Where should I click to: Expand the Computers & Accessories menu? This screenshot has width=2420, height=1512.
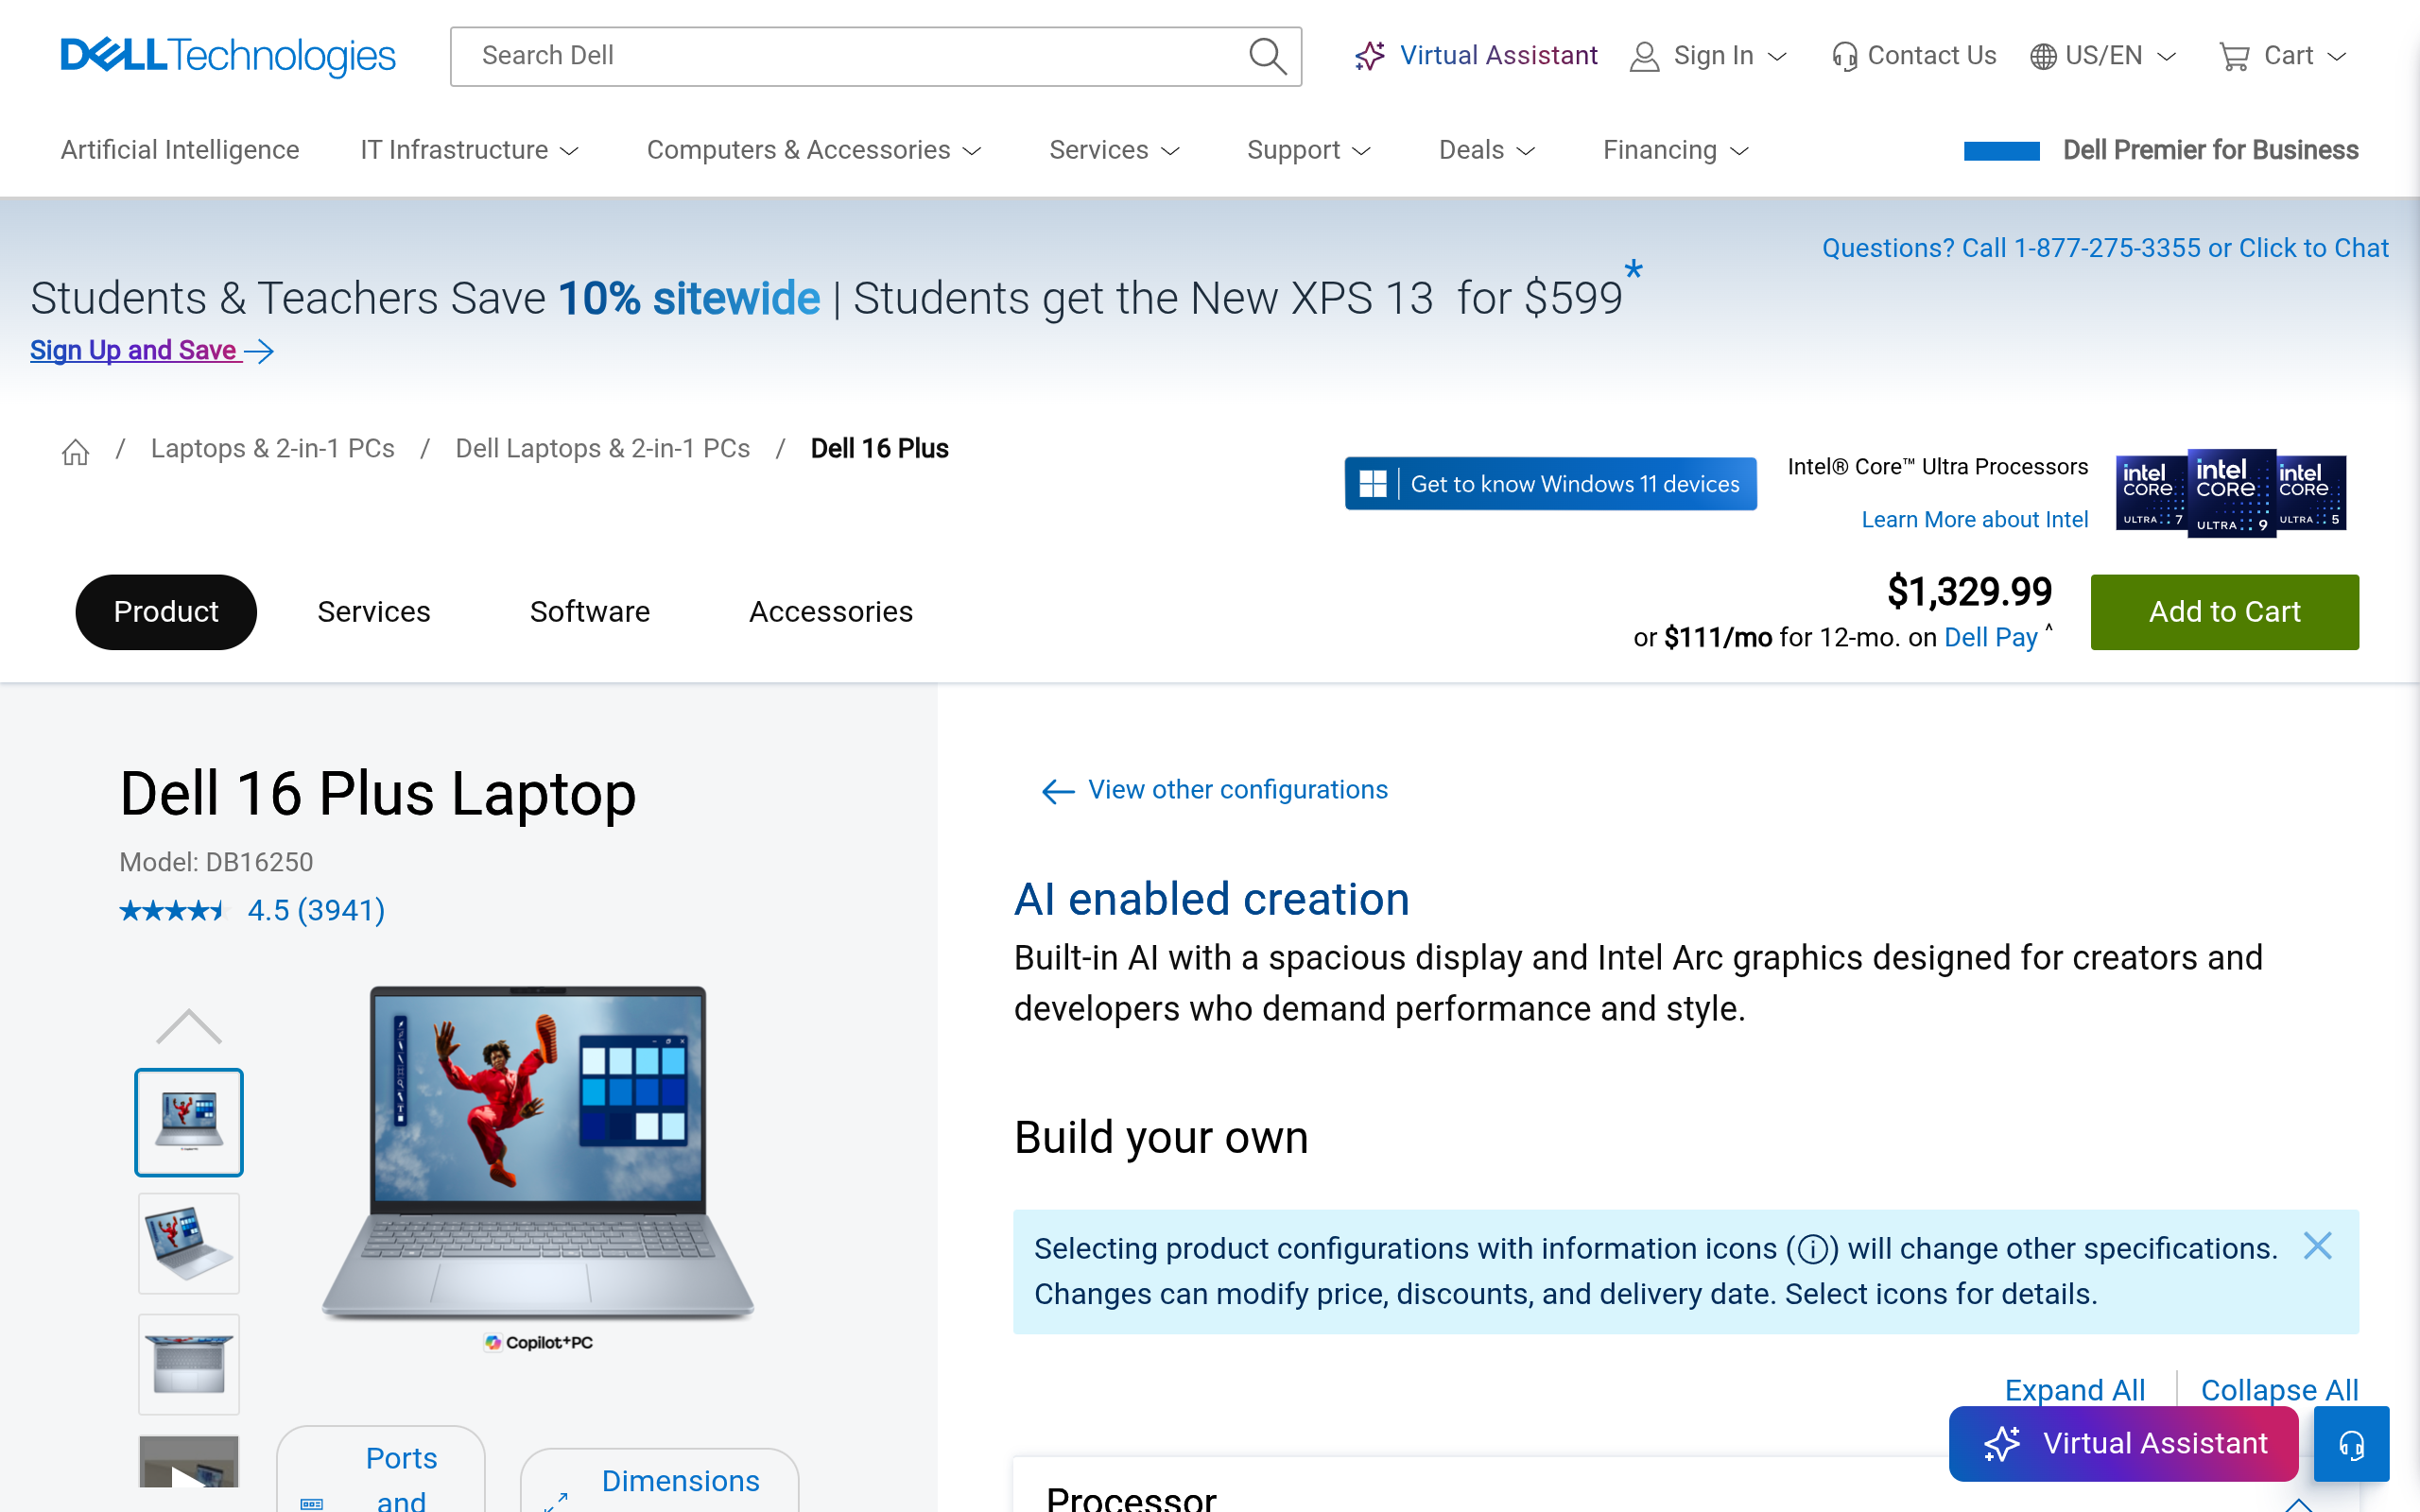[814, 150]
